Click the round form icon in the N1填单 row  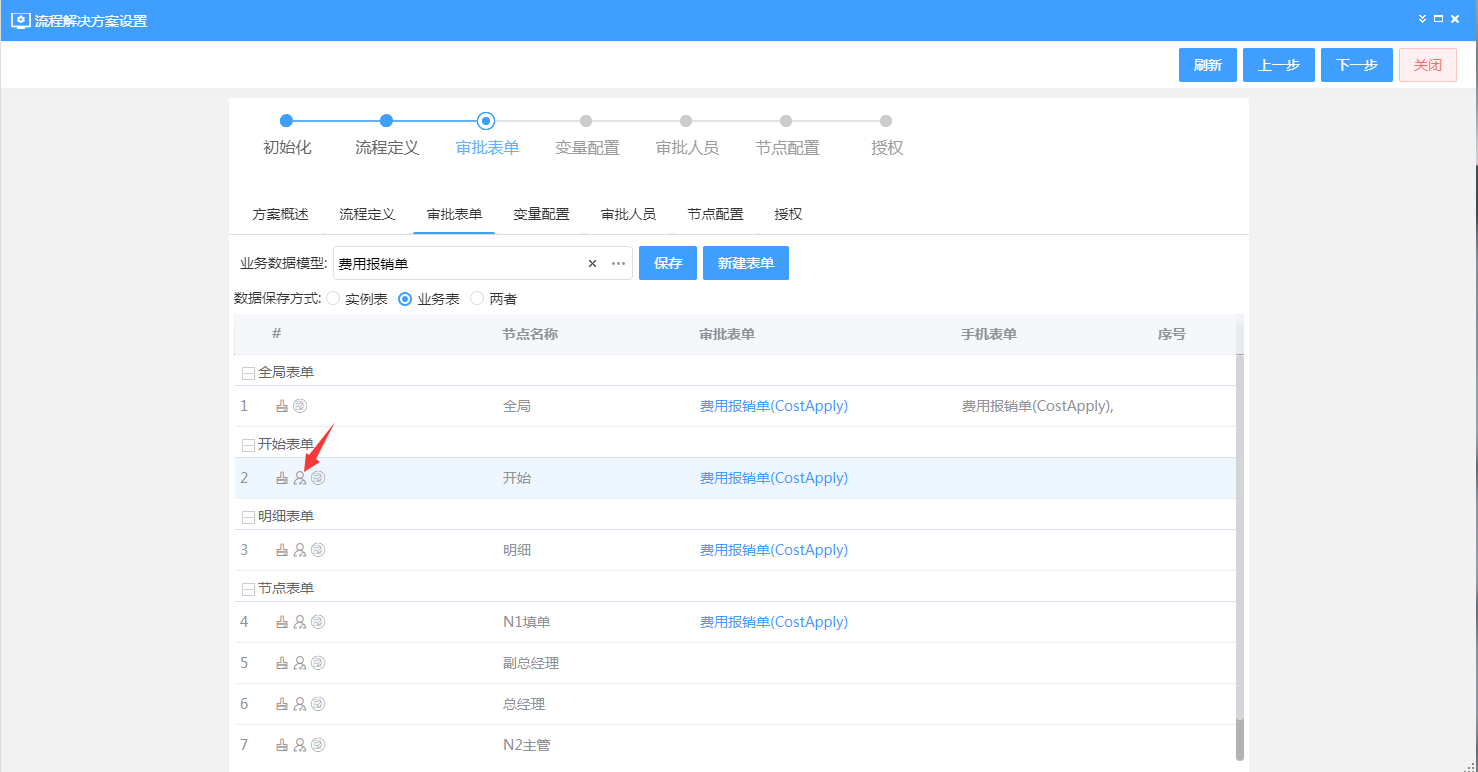[x=318, y=622]
